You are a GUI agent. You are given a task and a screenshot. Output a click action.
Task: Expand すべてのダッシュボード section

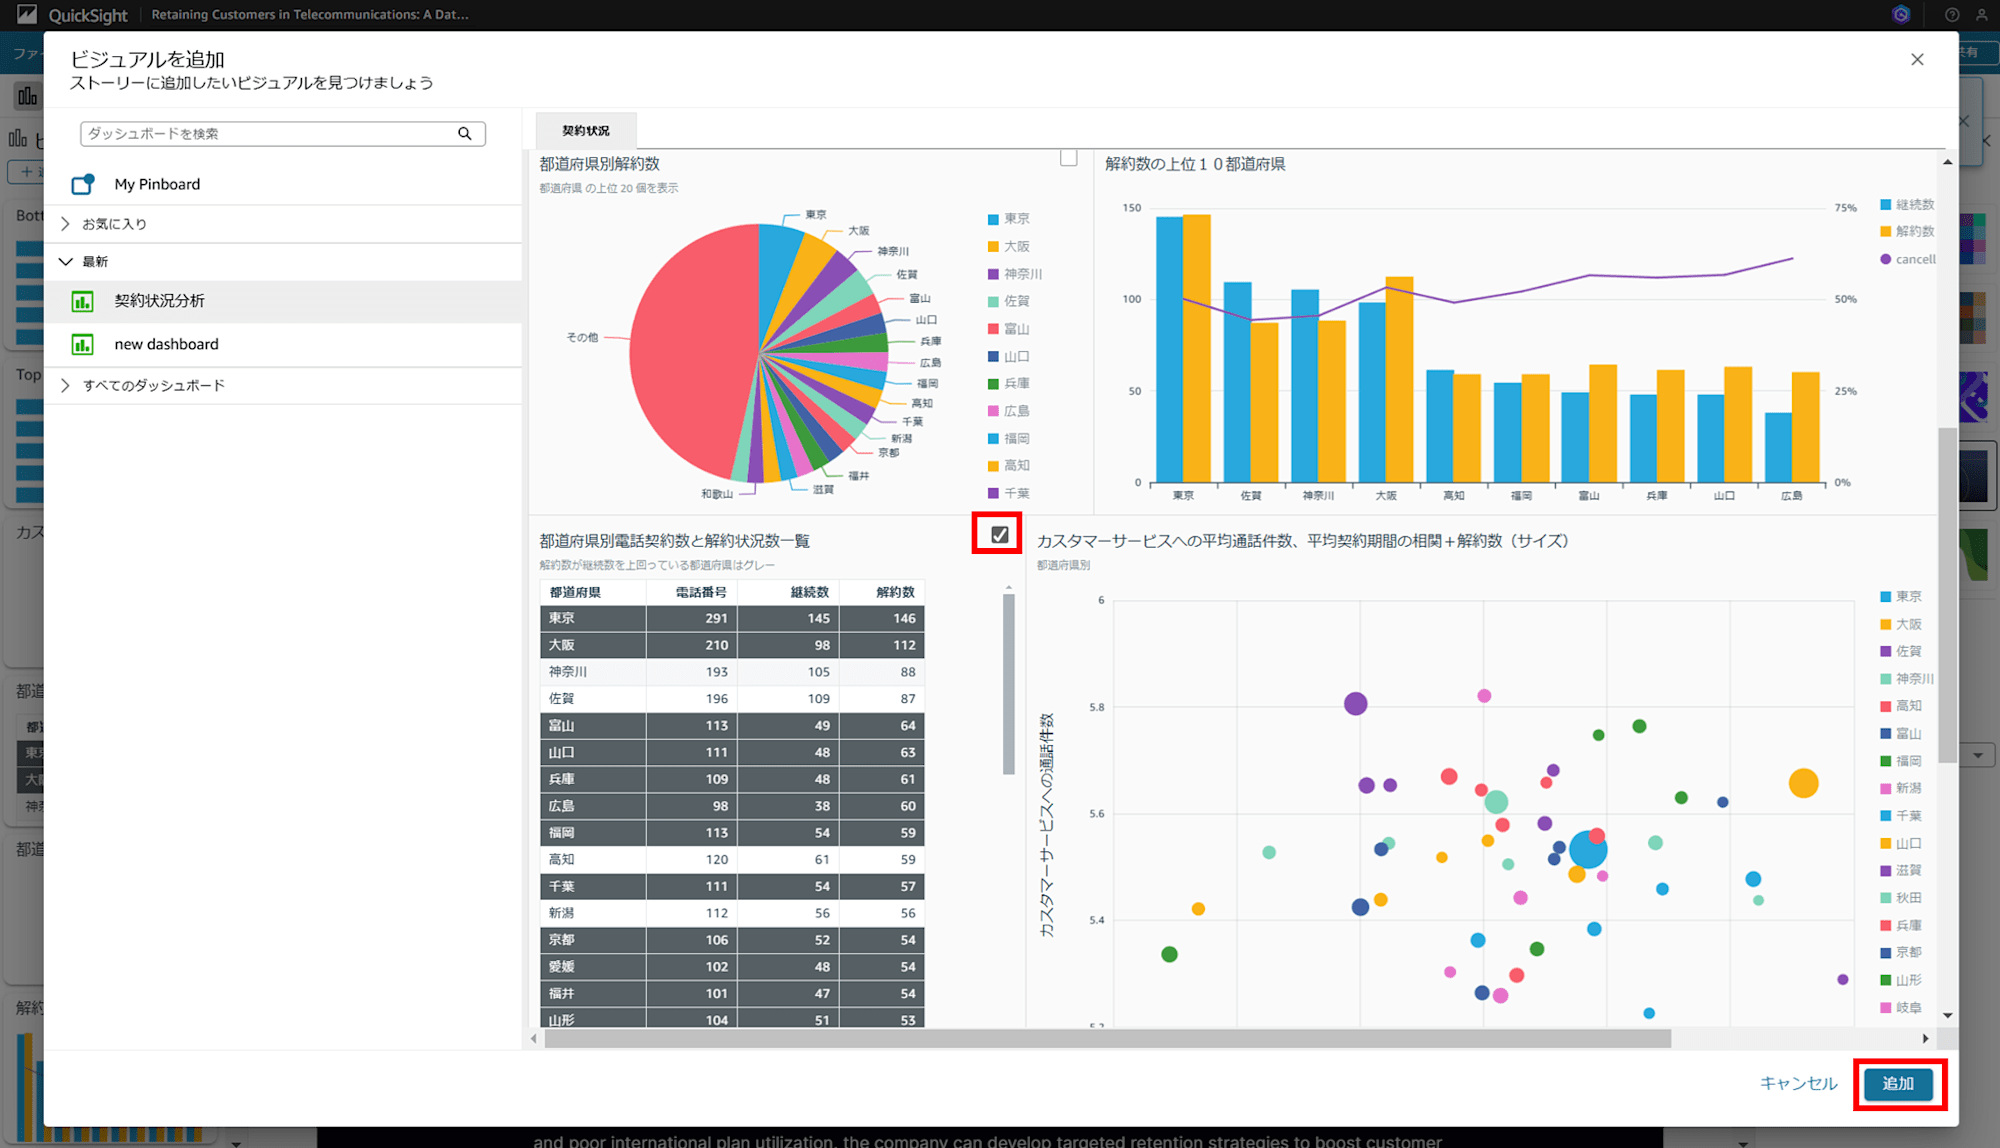66,386
